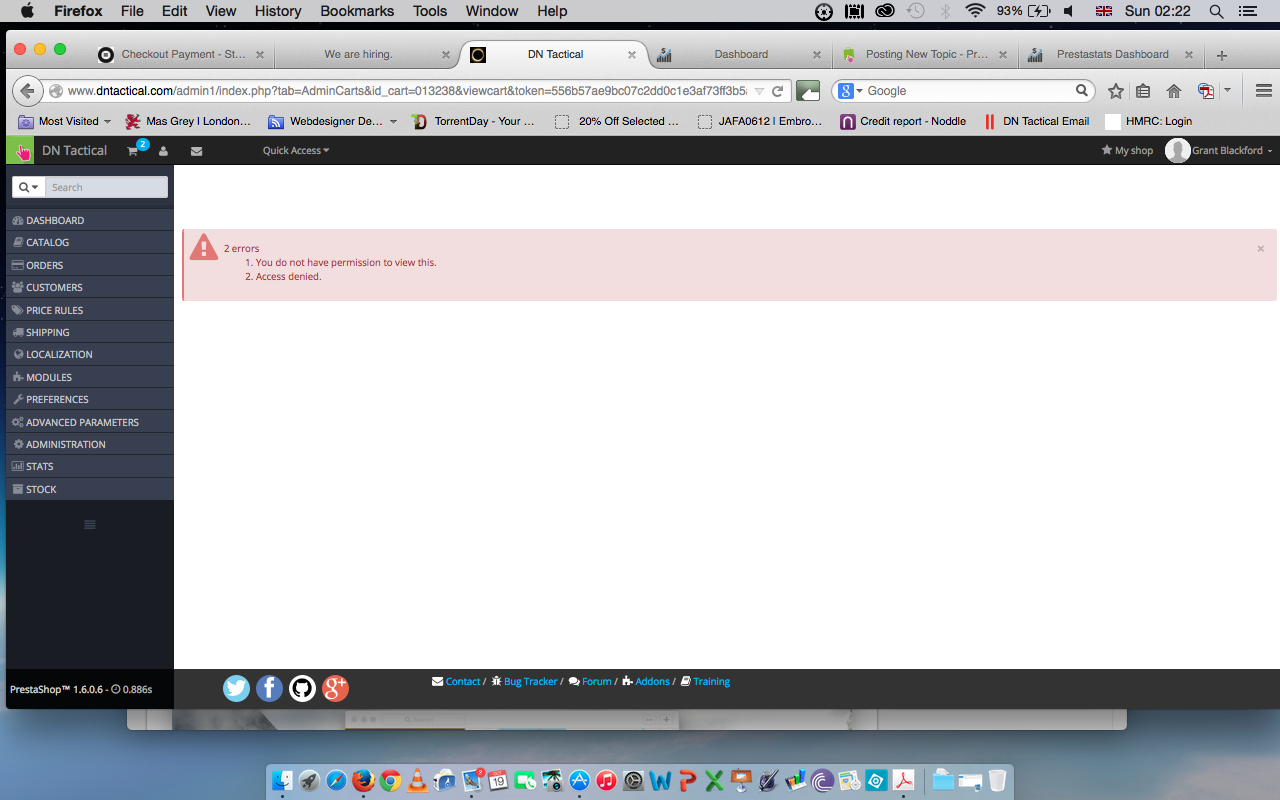Open the URL history dropdown arrow
This screenshot has height=800, width=1280.
pos(760,91)
